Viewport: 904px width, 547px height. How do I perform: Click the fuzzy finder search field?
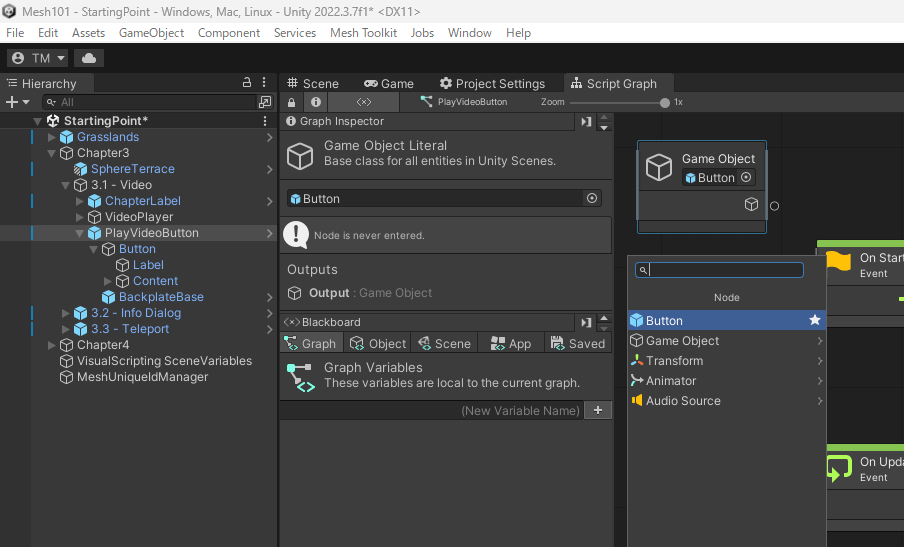click(720, 270)
